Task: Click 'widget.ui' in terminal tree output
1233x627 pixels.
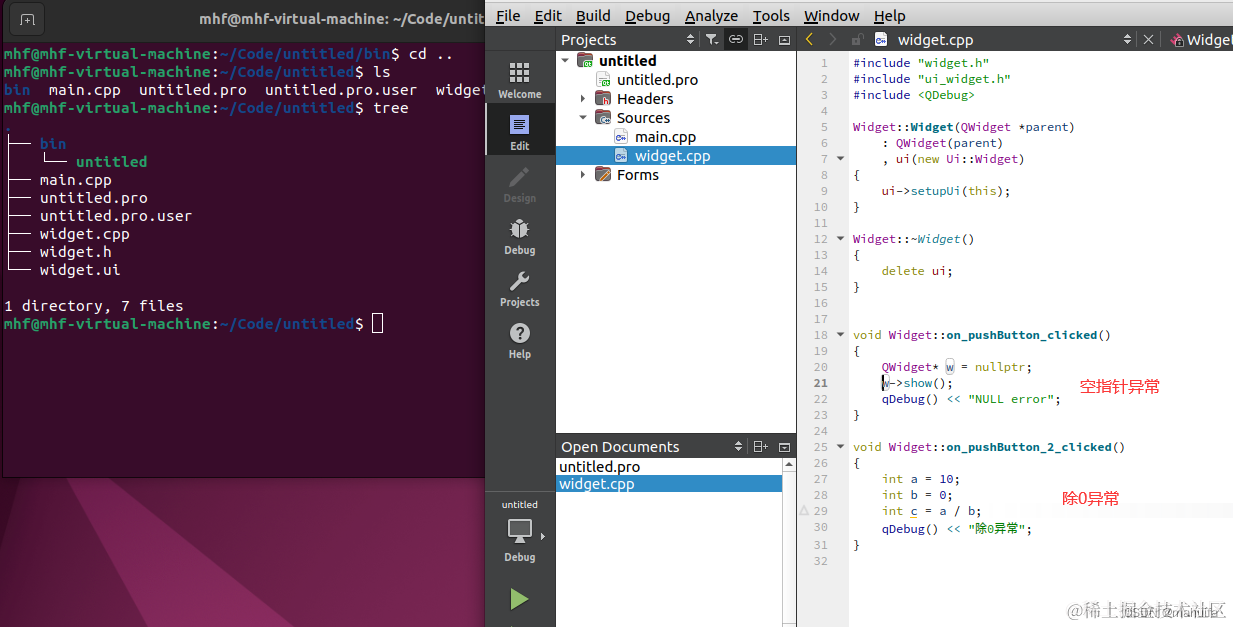Action: 80,270
